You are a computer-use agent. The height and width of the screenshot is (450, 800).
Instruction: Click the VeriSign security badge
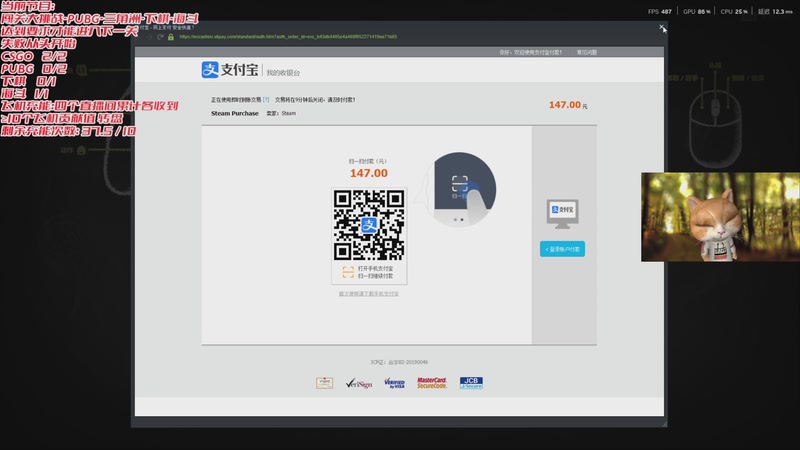click(359, 383)
